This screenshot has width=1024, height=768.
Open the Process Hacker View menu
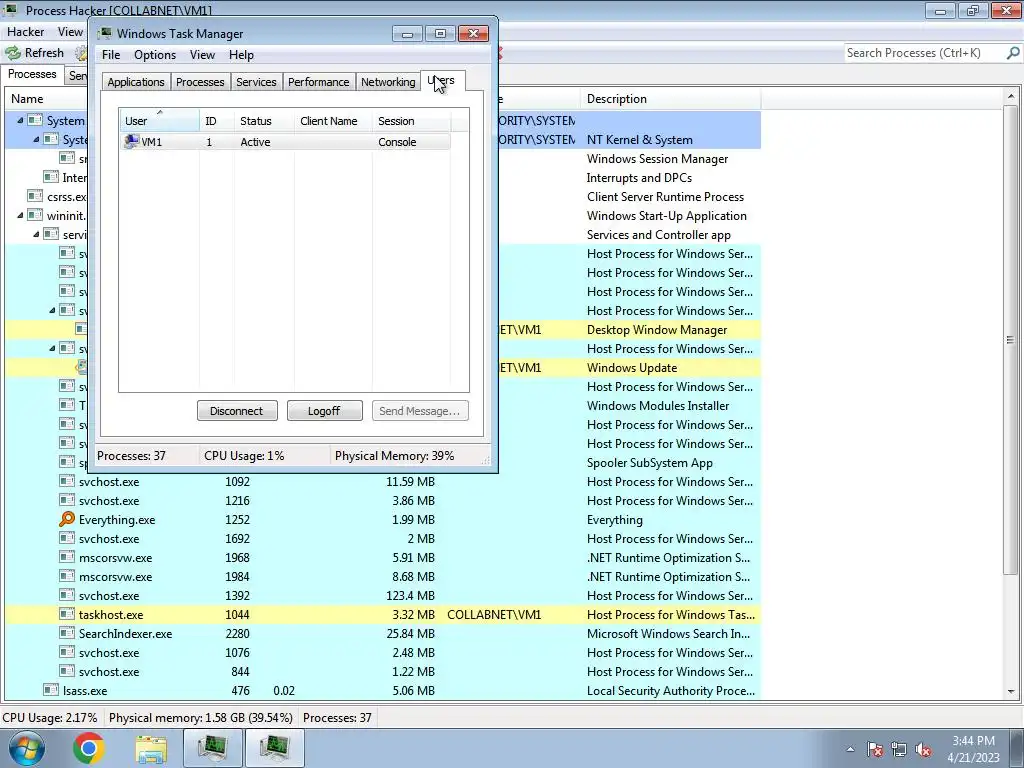(70, 31)
